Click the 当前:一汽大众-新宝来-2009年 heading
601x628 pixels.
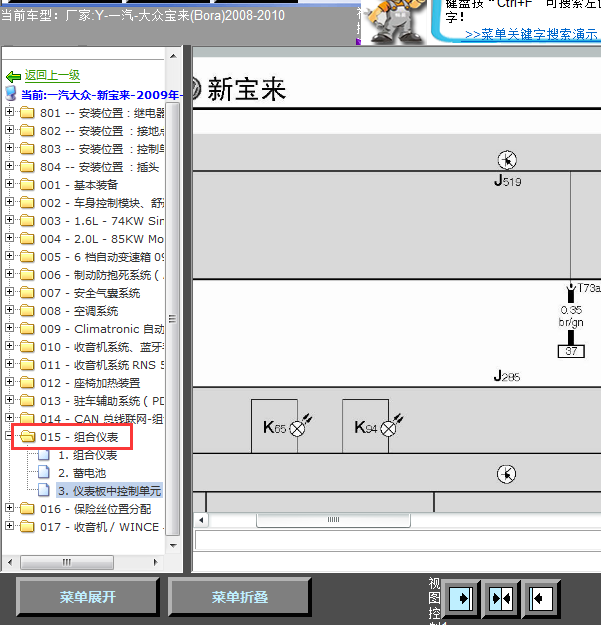[x=102, y=95]
